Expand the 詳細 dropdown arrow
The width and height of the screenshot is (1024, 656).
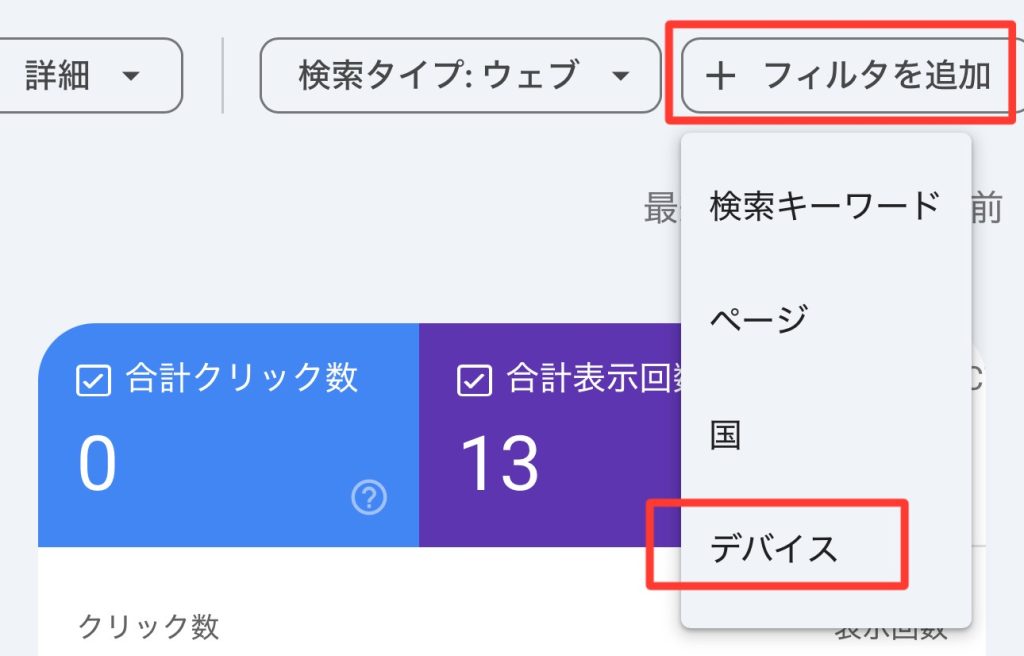tap(130, 76)
